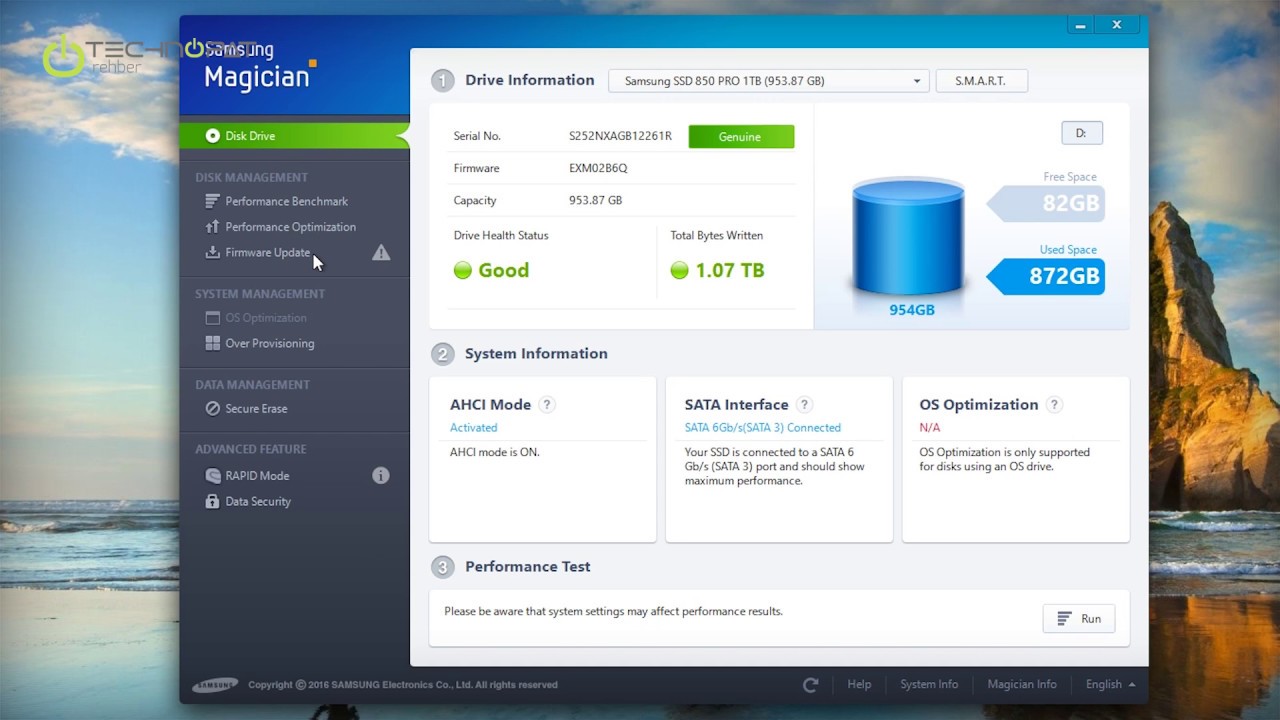Screen dimensions: 1280x720
Task: Click the D: drive letter button
Action: click(1081, 133)
